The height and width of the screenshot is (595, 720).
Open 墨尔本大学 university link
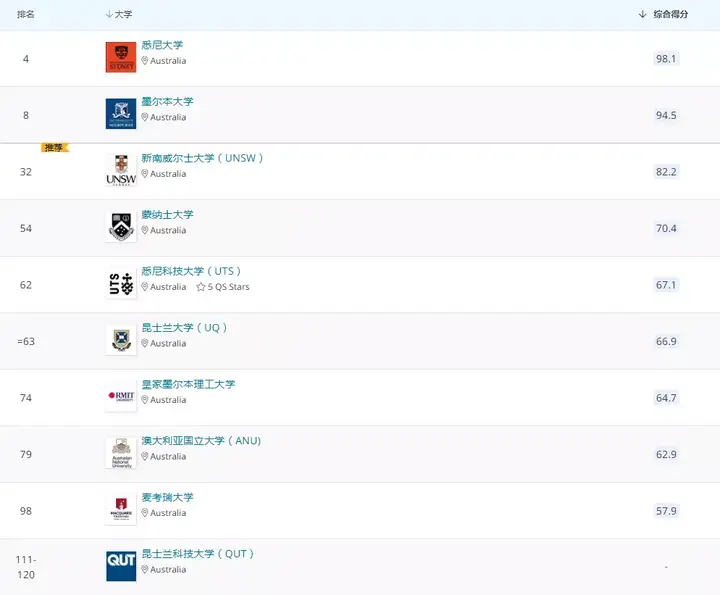[167, 101]
